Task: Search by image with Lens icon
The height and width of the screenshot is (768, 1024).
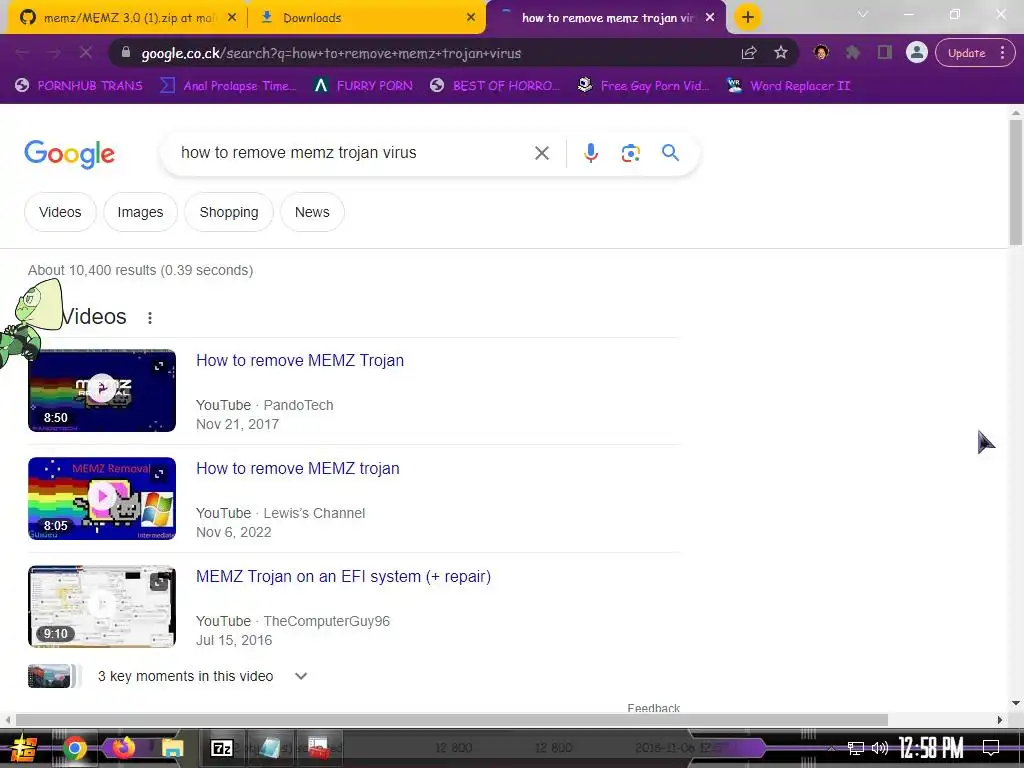Action: tap(630, 153)
